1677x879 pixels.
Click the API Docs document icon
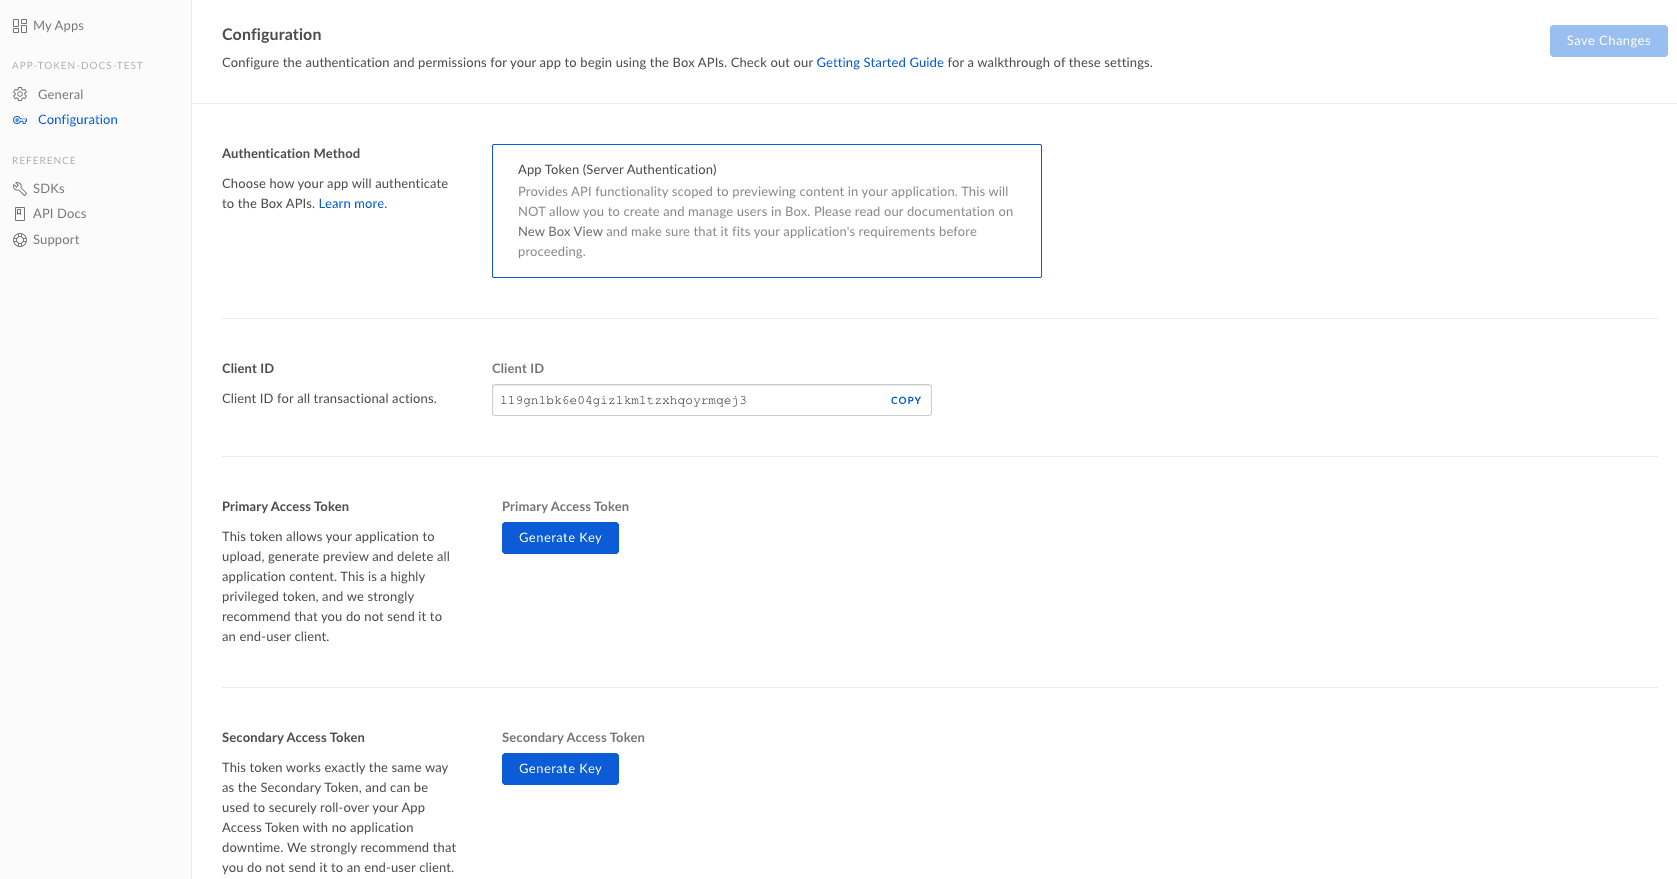[19, 214]
